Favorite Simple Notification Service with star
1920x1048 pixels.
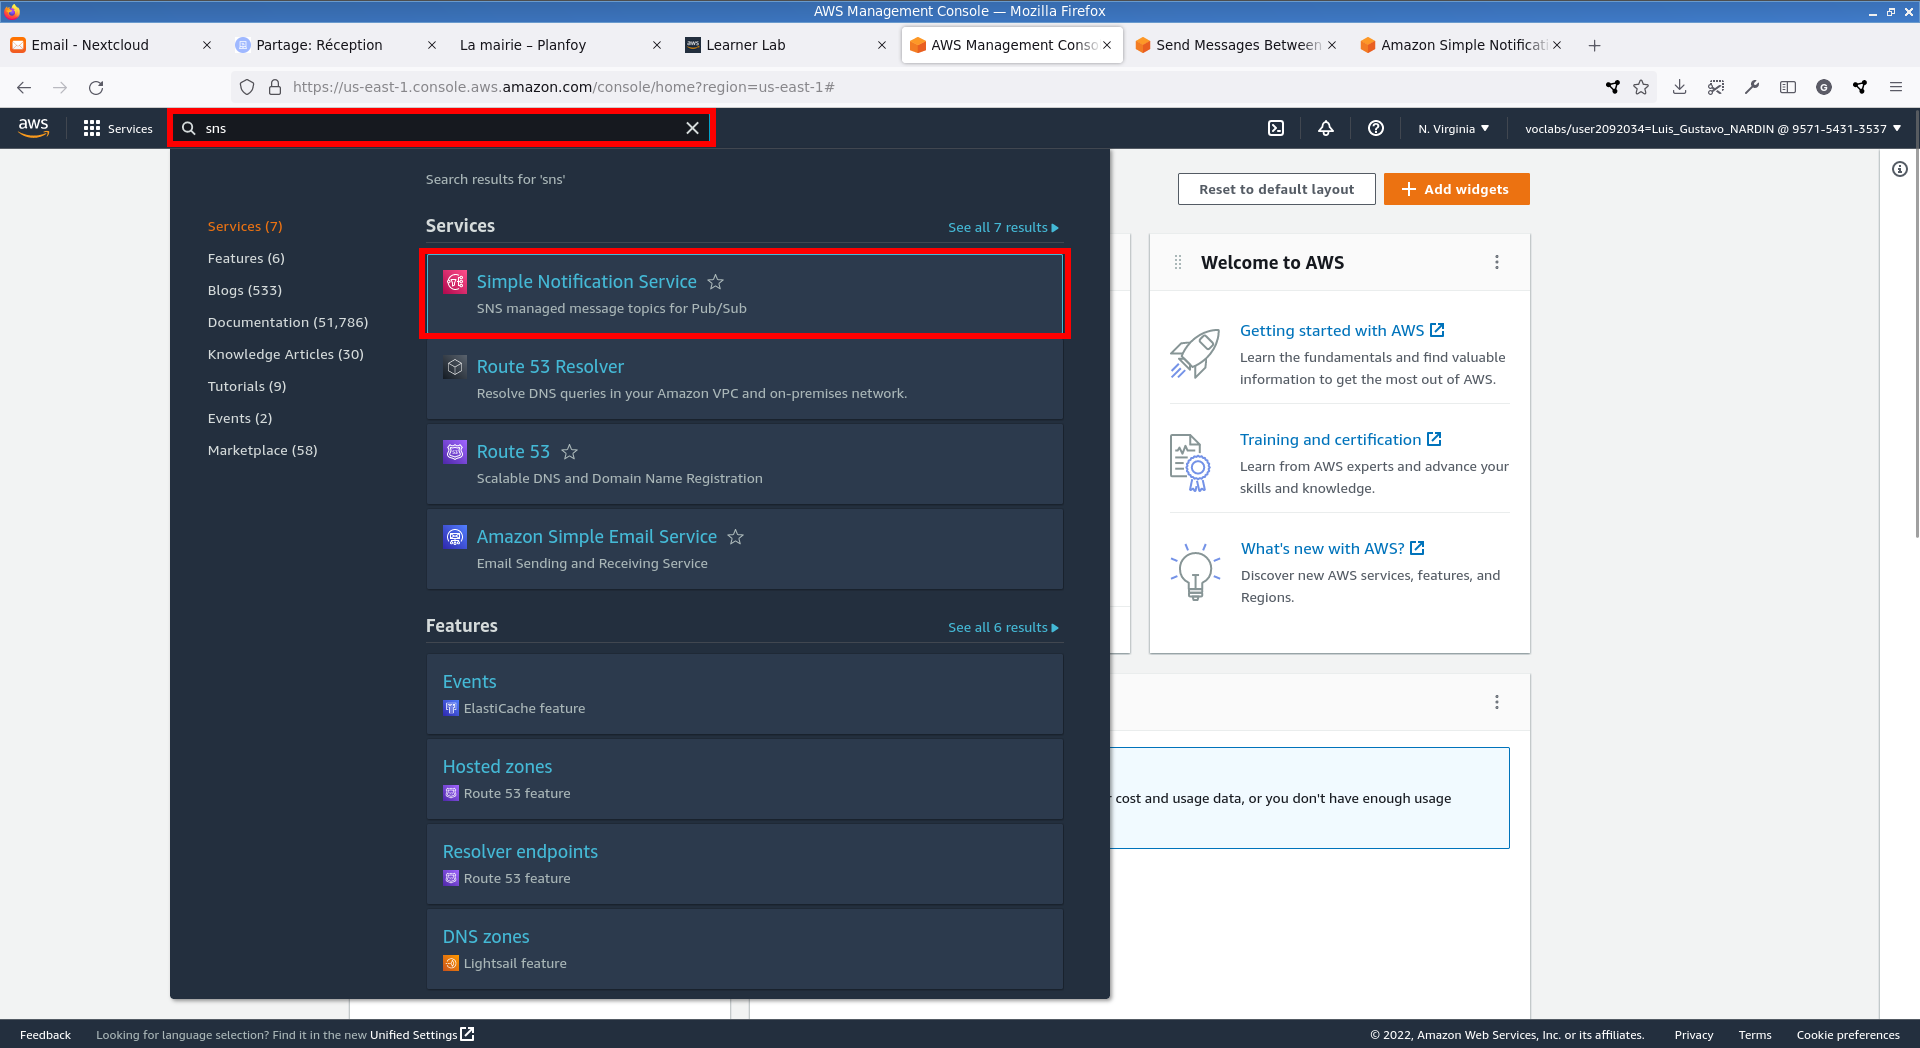point(716,282)
